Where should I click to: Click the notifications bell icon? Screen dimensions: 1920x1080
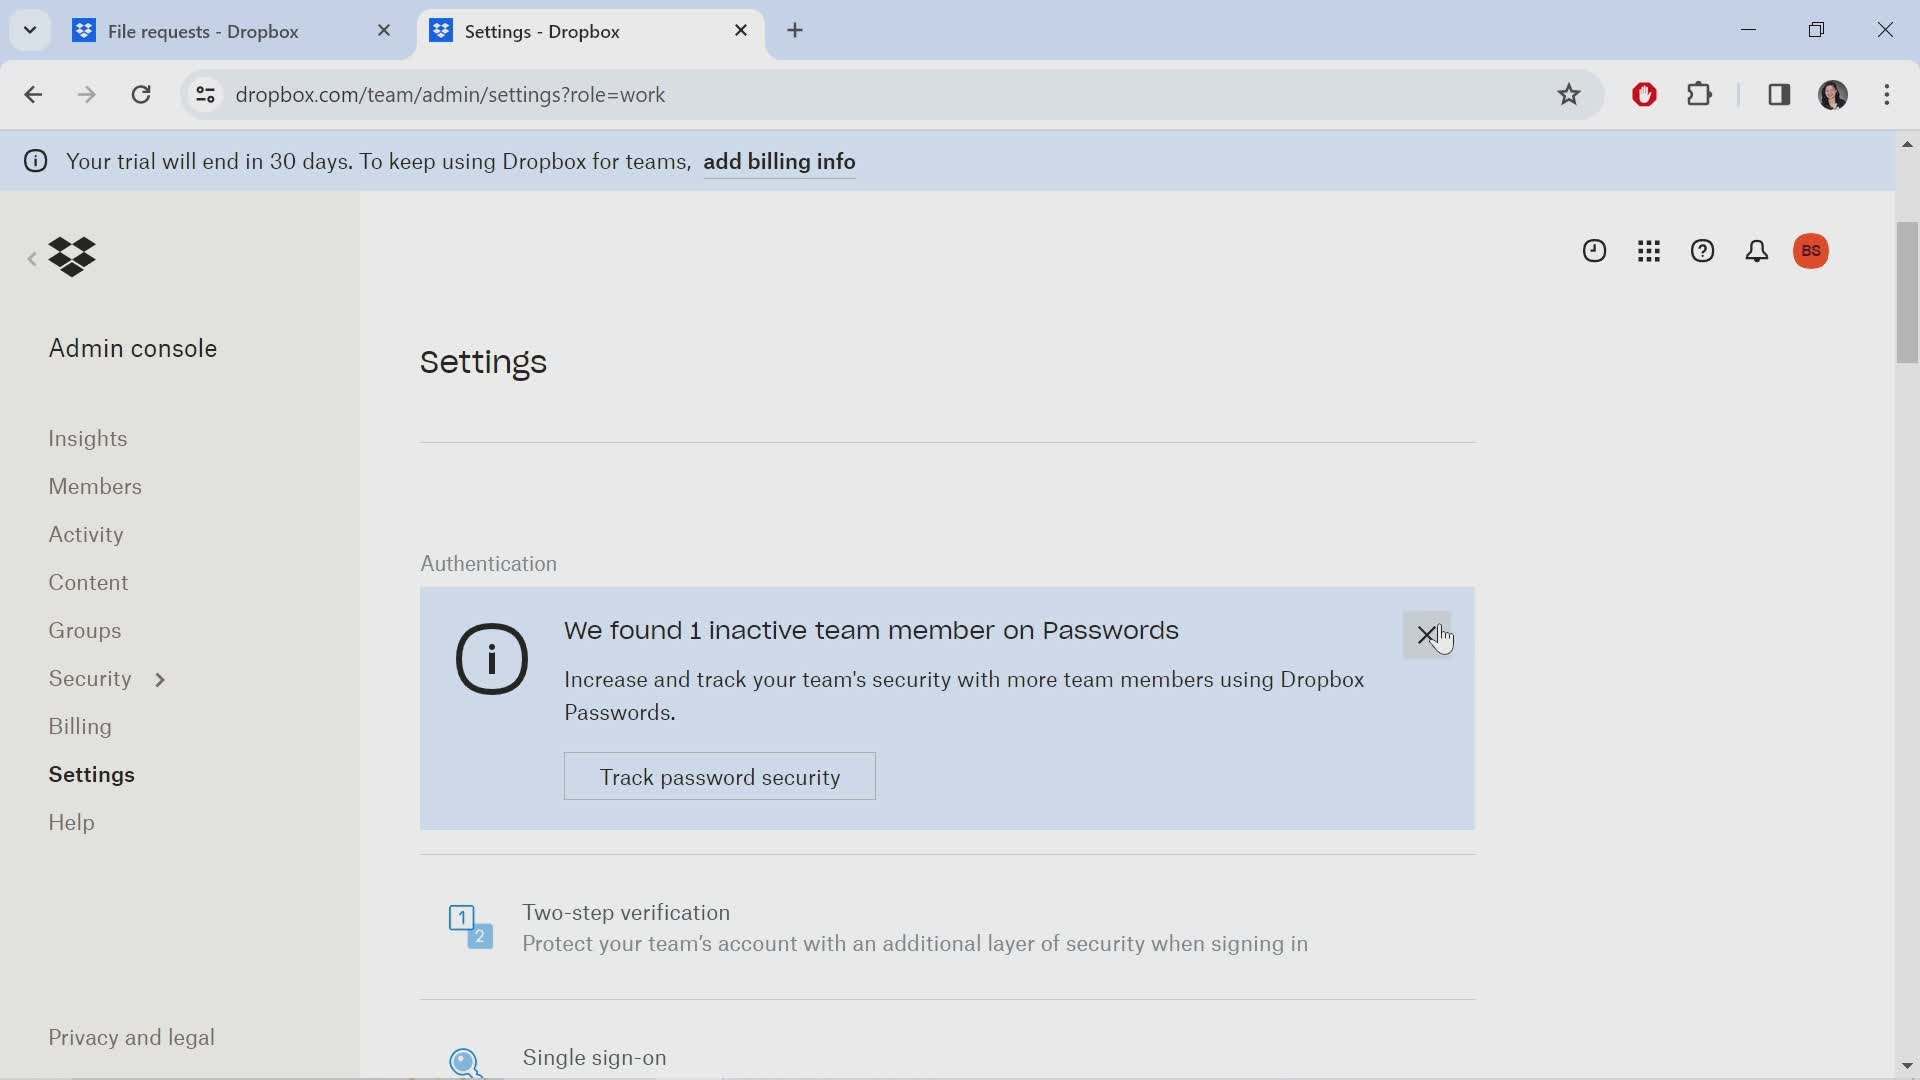pos(1756,251)
